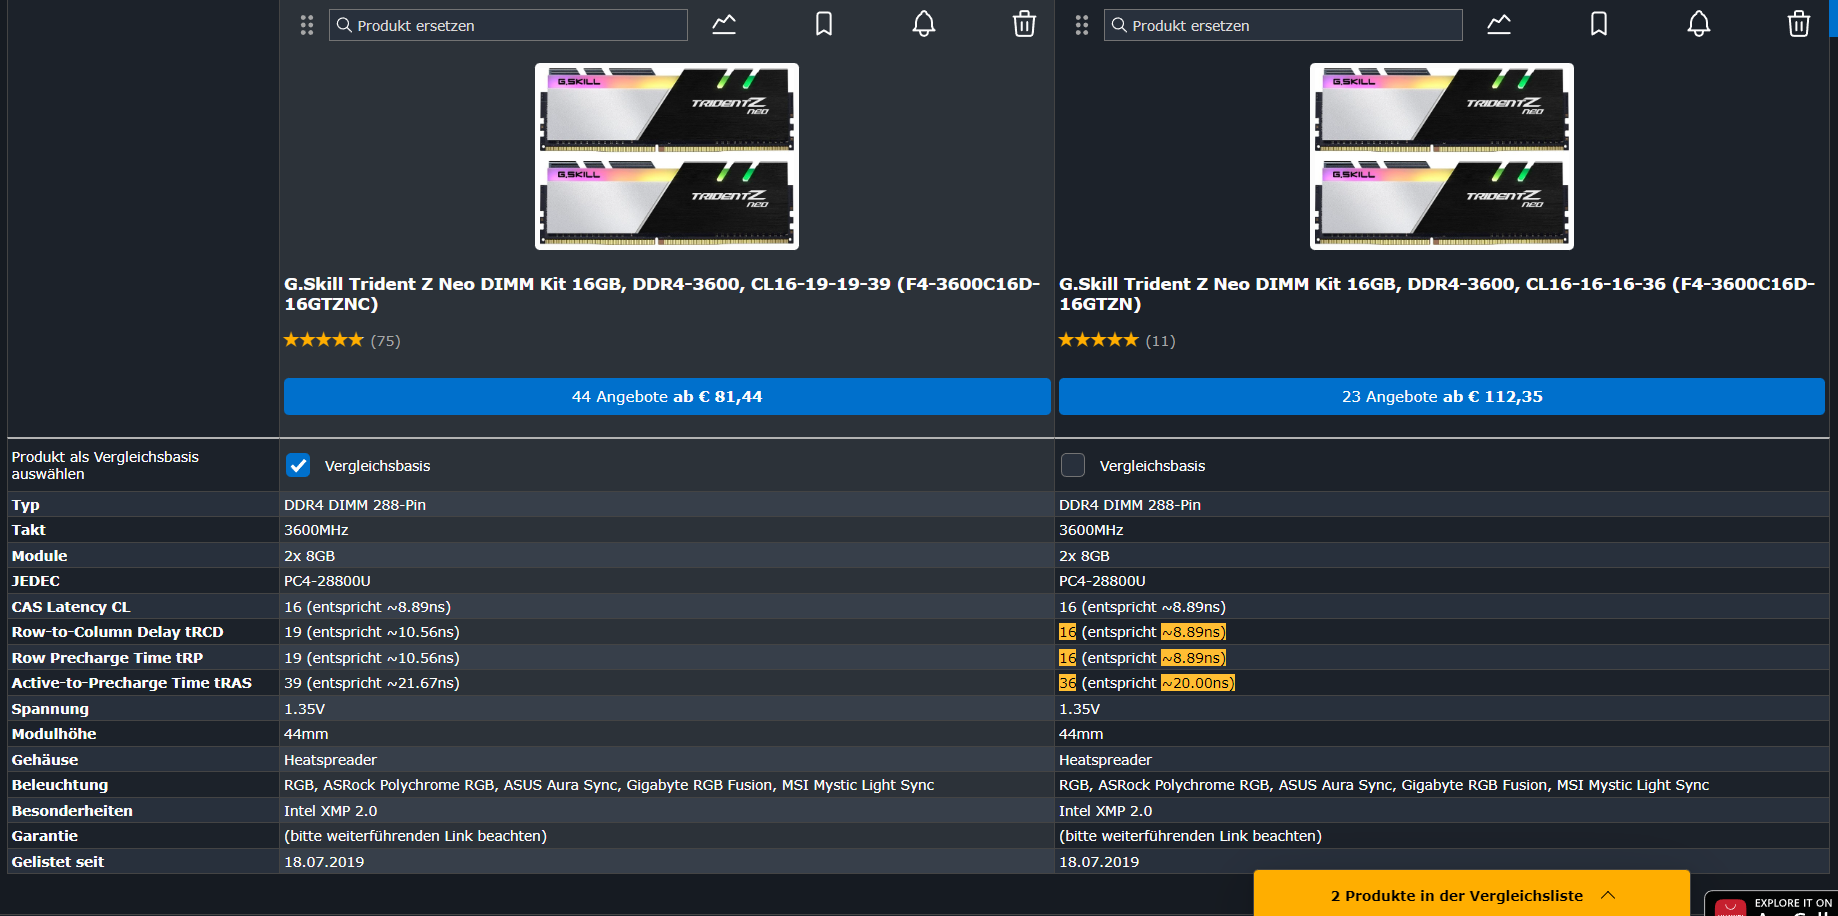The image size is (1838, 916).
Task: Click search icon in left Produkt ersetzen field
Action: tap(344, 25)
